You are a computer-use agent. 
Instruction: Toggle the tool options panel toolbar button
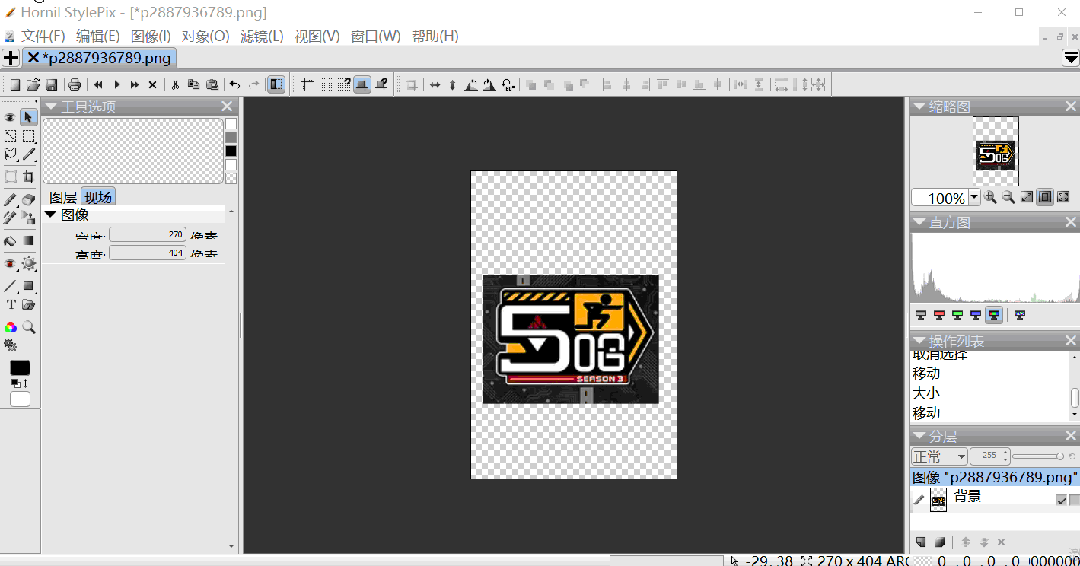pyautogui.click(x=276, y=85)
